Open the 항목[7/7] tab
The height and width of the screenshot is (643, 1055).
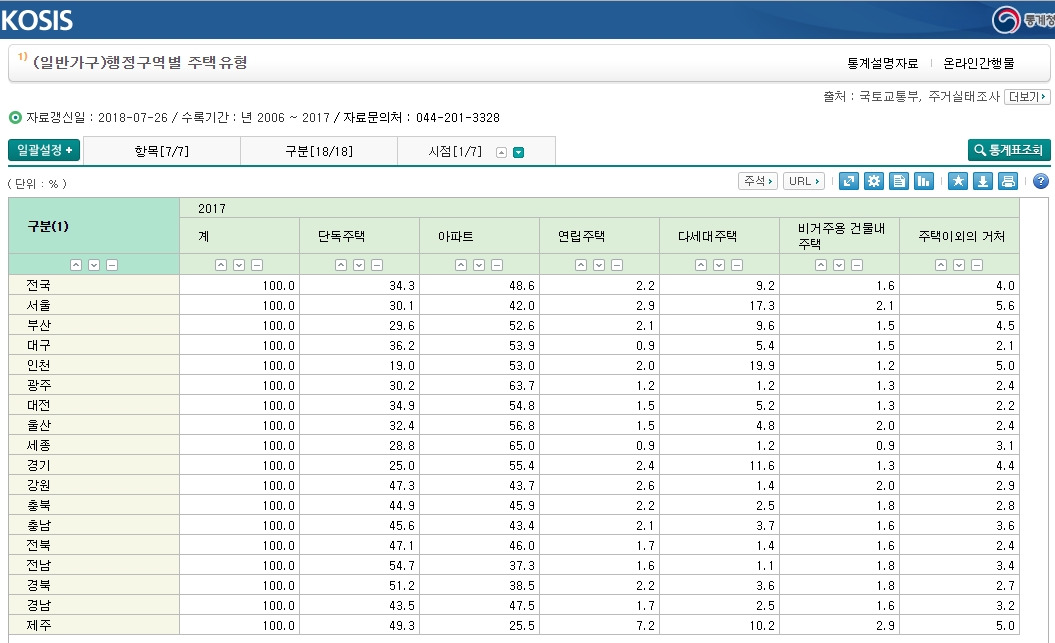161,151
